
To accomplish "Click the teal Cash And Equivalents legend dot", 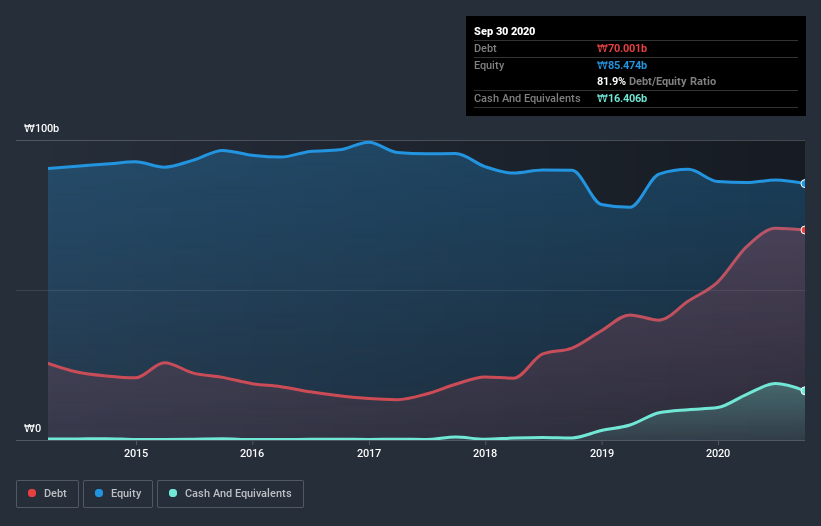I will 173,493.
